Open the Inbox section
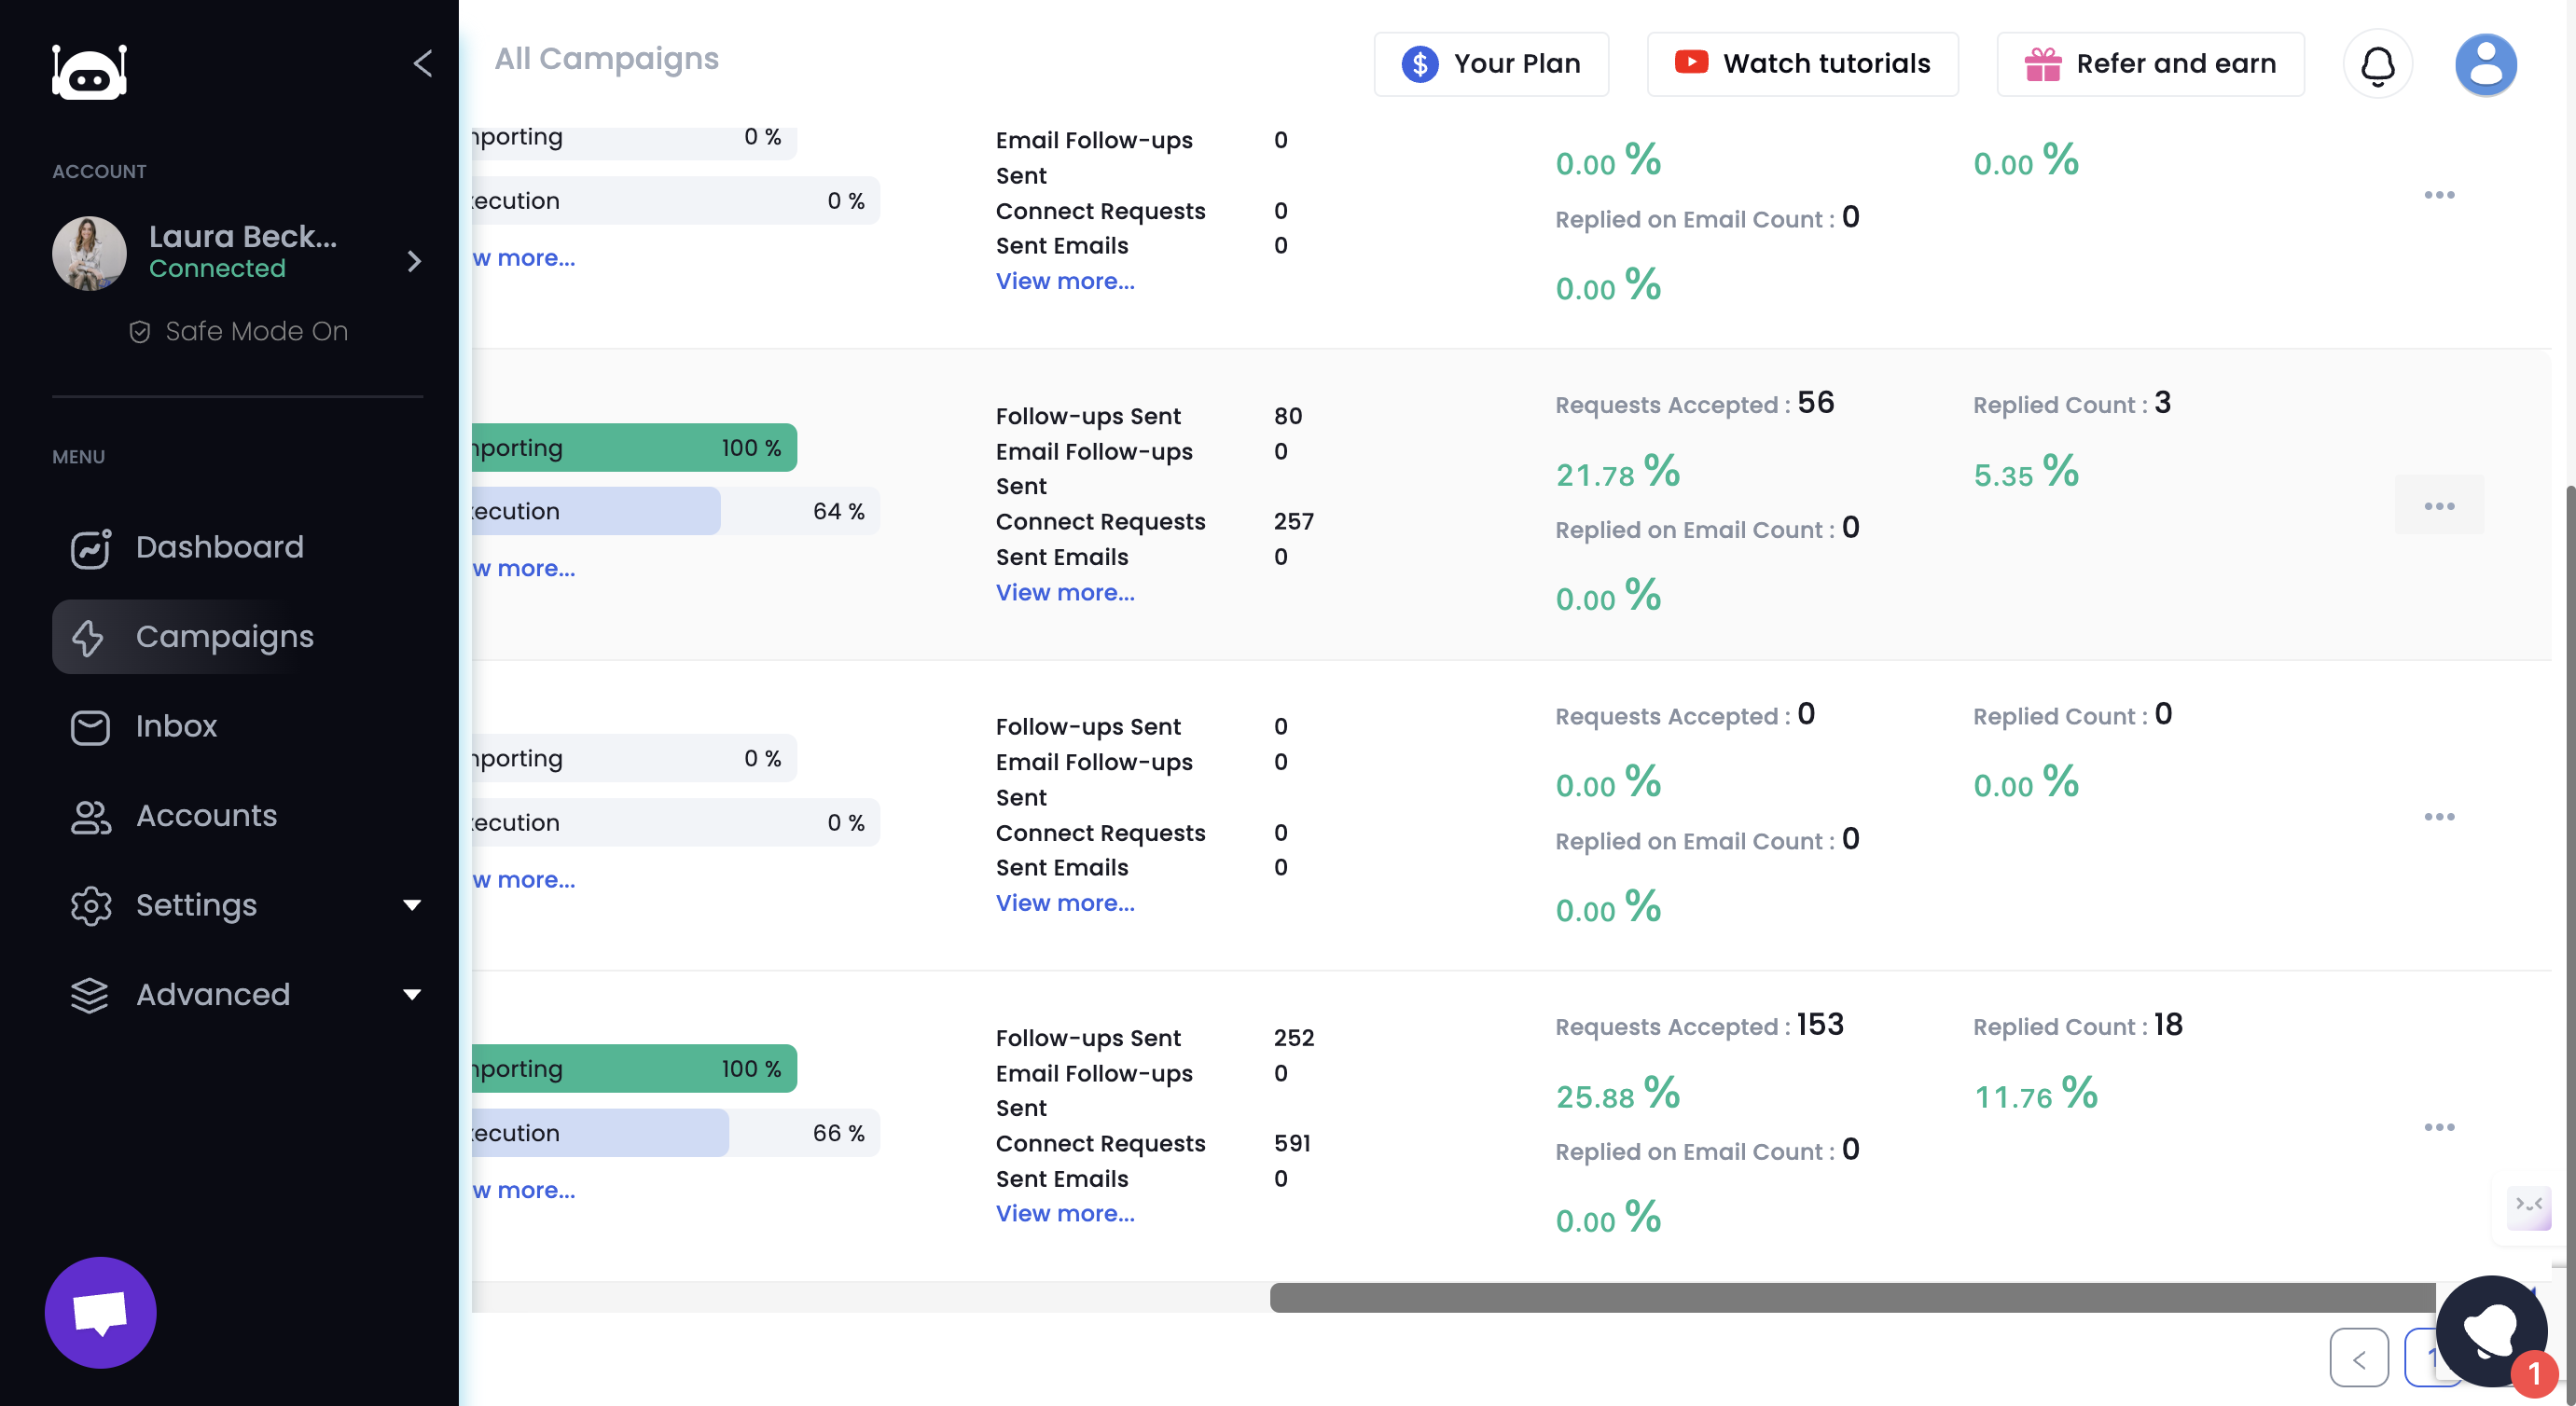Viewport: 2576px width, 1406px height. coord(176,726)
